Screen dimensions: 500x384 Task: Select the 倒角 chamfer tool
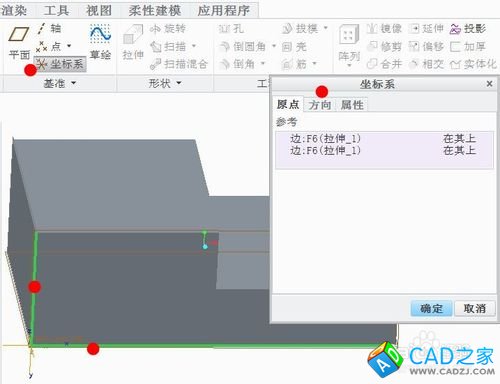[x=238, y=63]
